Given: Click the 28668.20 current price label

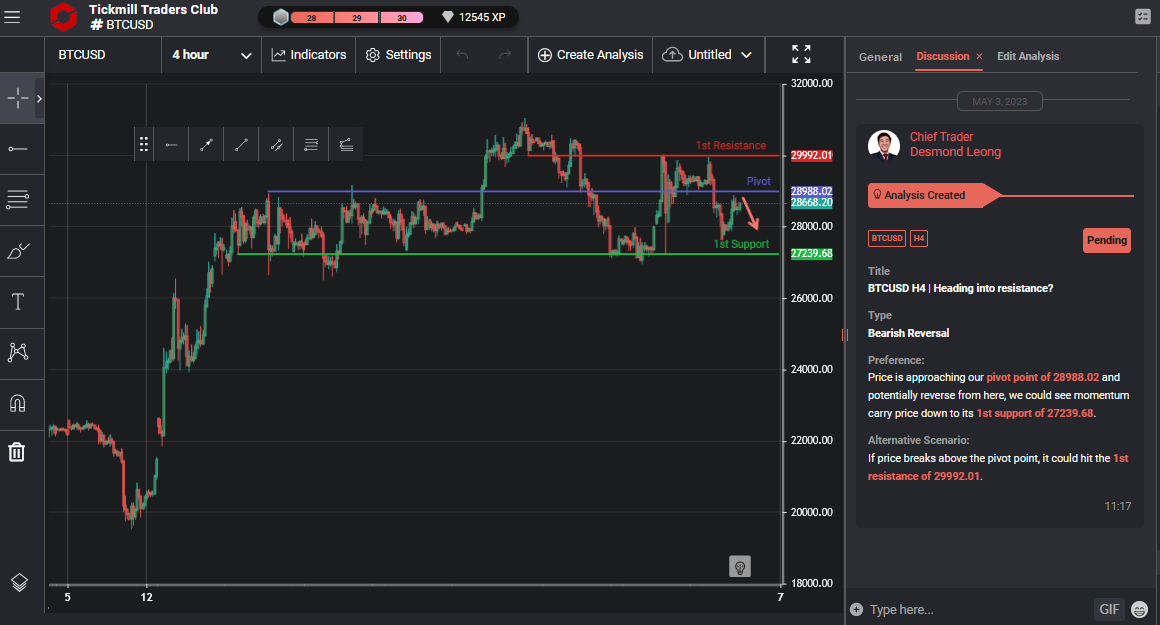Looking at the screenshot, I should pyautogui.click(x=811, y=202).
